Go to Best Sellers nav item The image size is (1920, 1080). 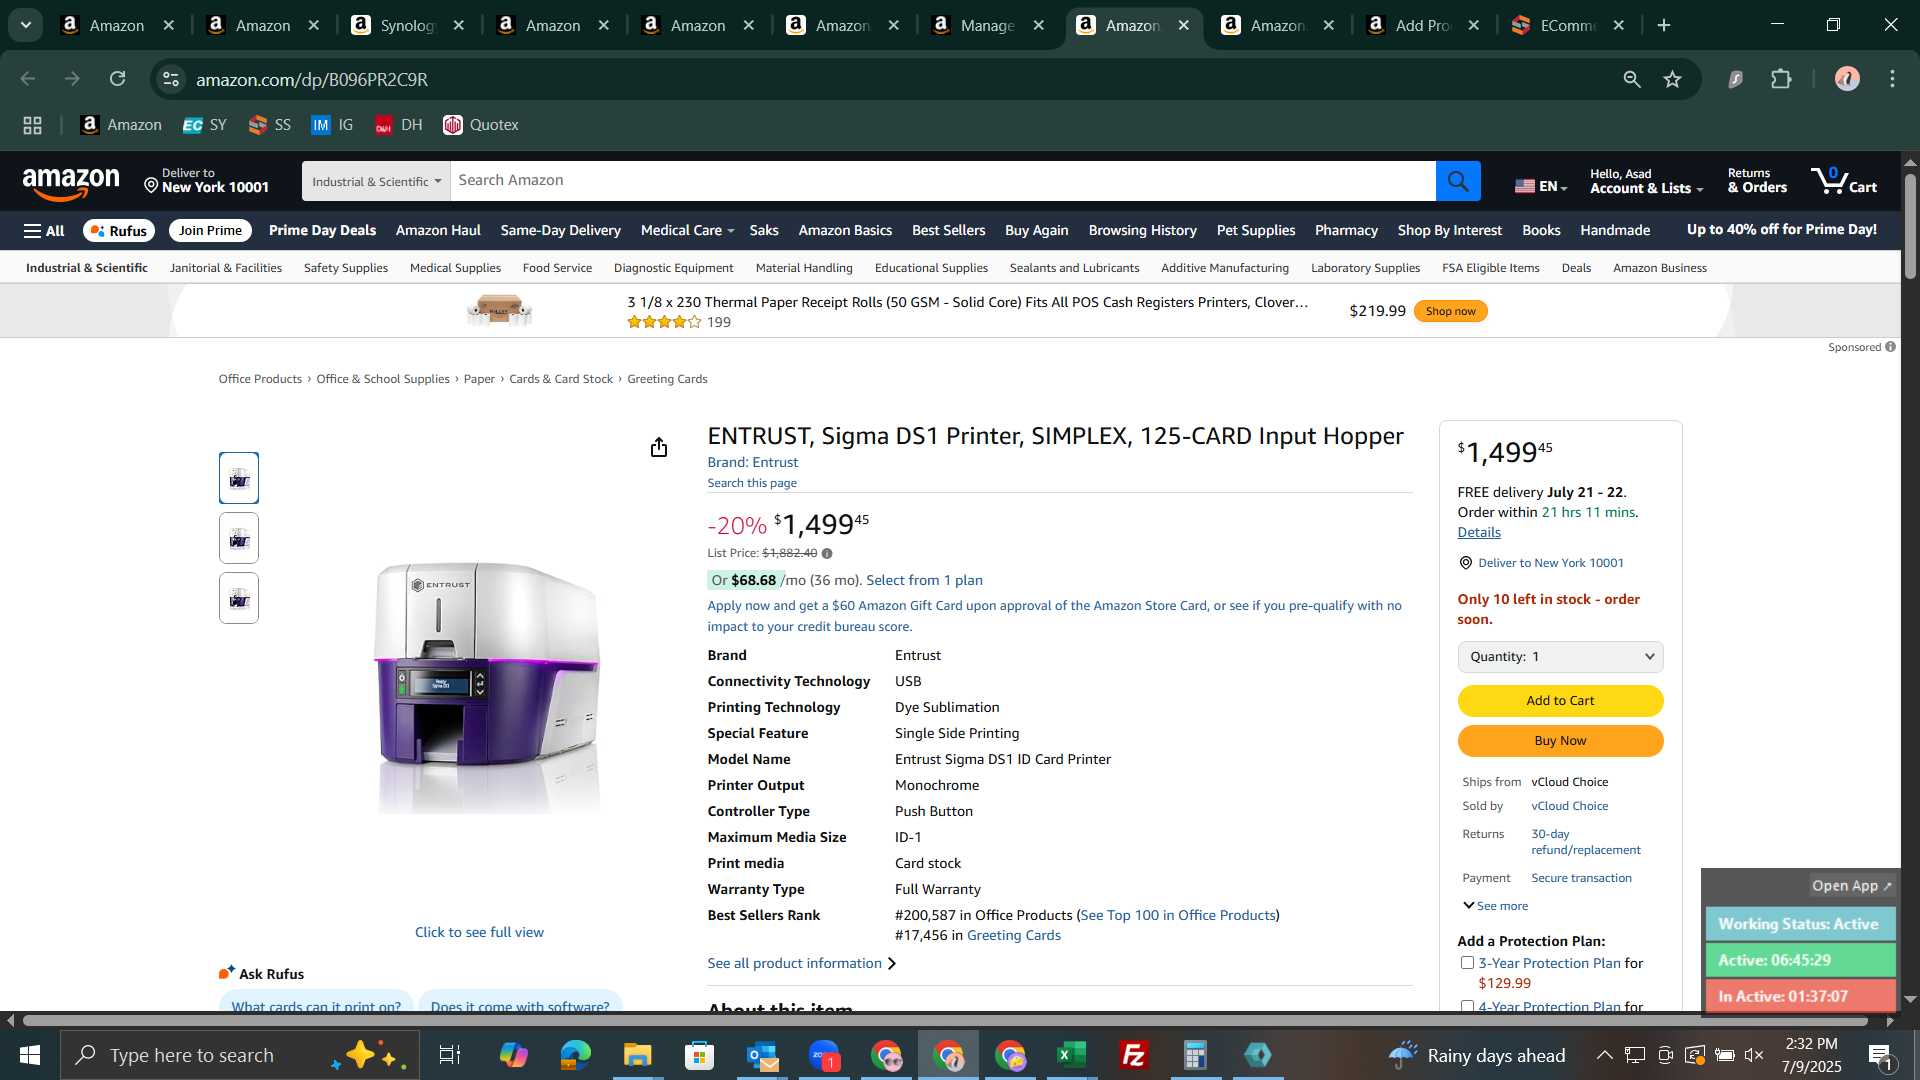click(948, 230)
